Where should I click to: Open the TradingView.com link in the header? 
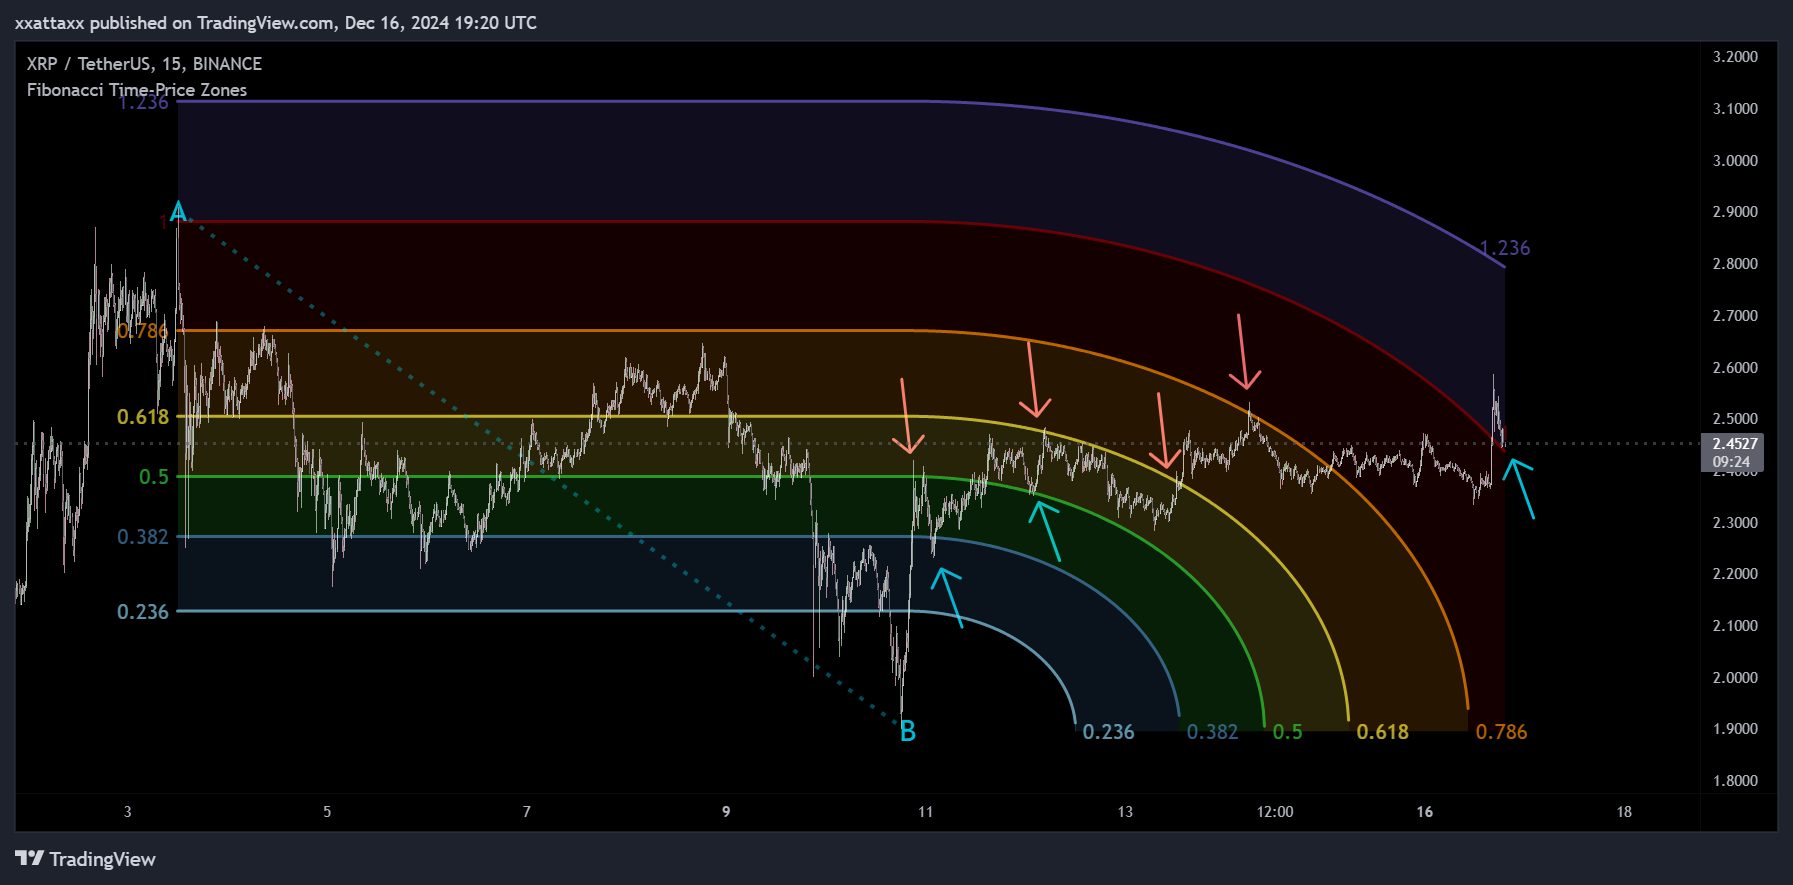[x=265, y=22]
